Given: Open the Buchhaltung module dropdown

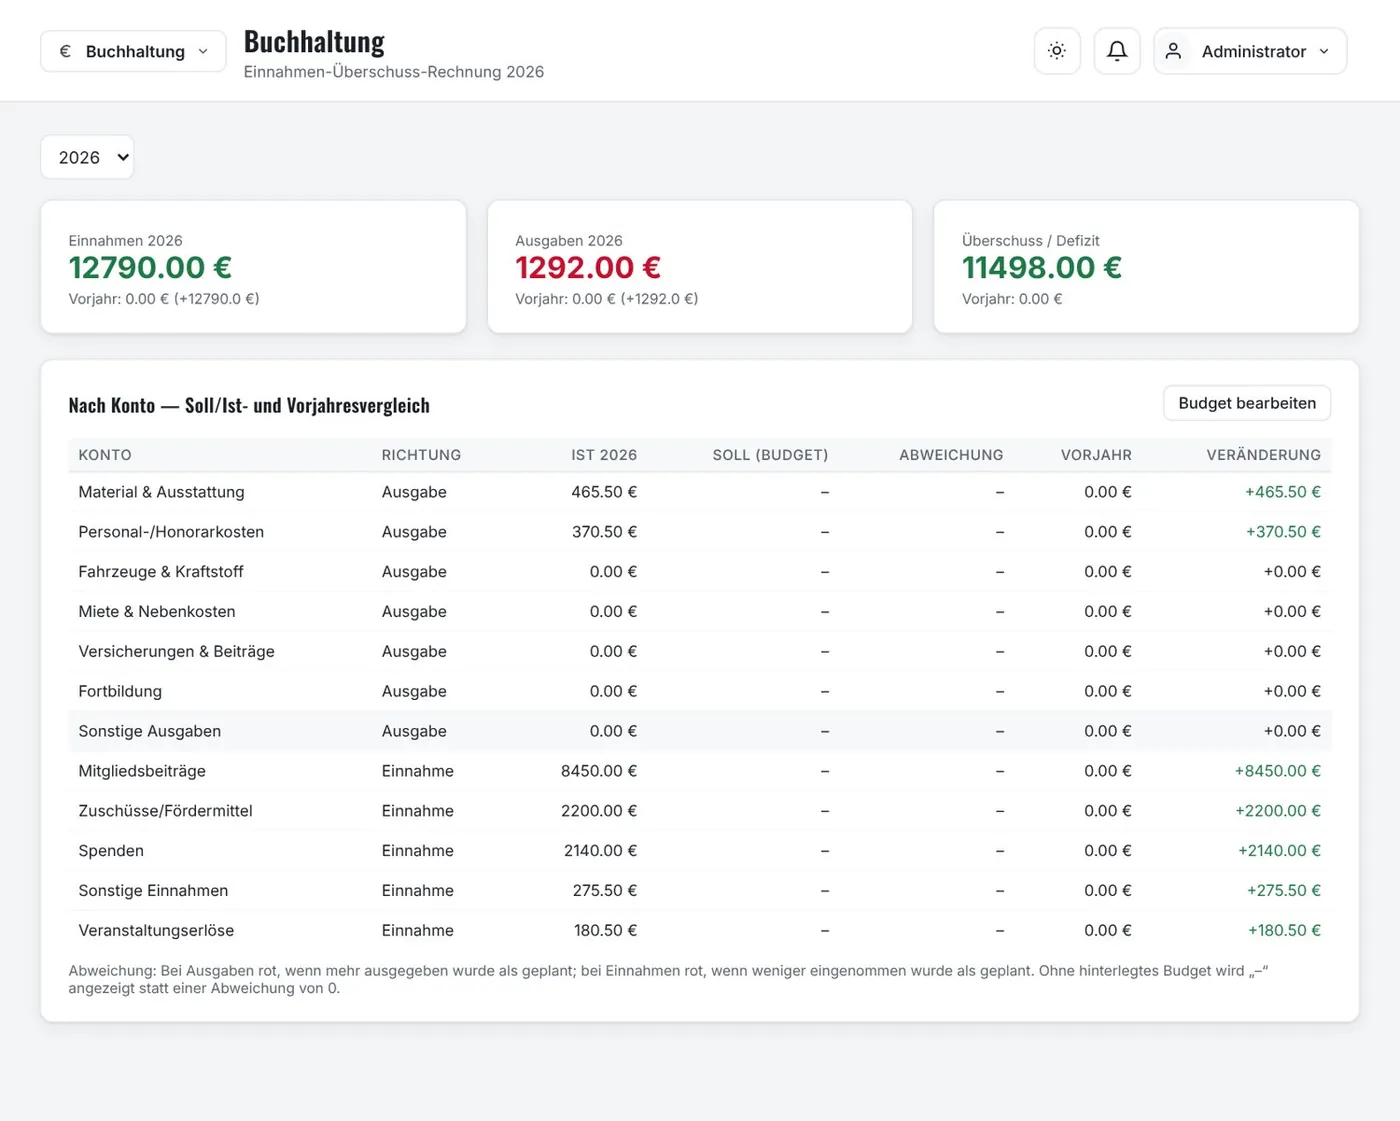Looking at the screenshot, I should tap(133, 51).
